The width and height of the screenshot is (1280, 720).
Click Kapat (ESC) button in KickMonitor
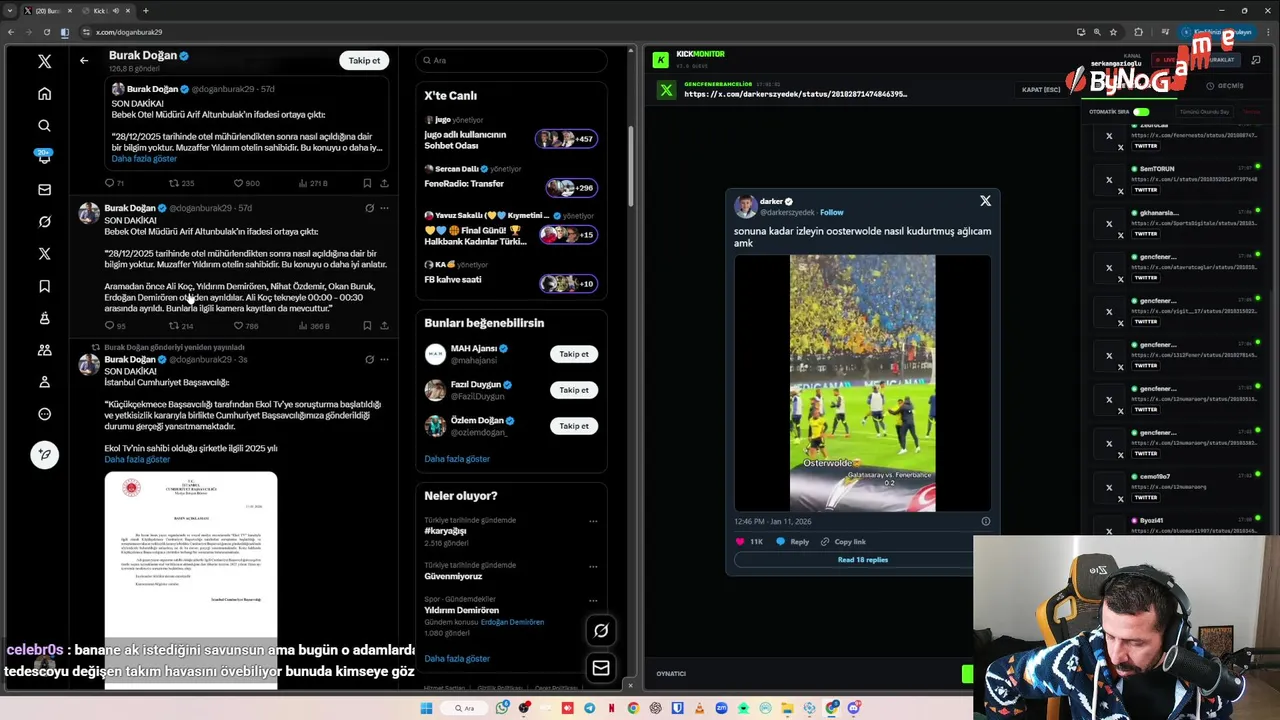(1041, 90)
